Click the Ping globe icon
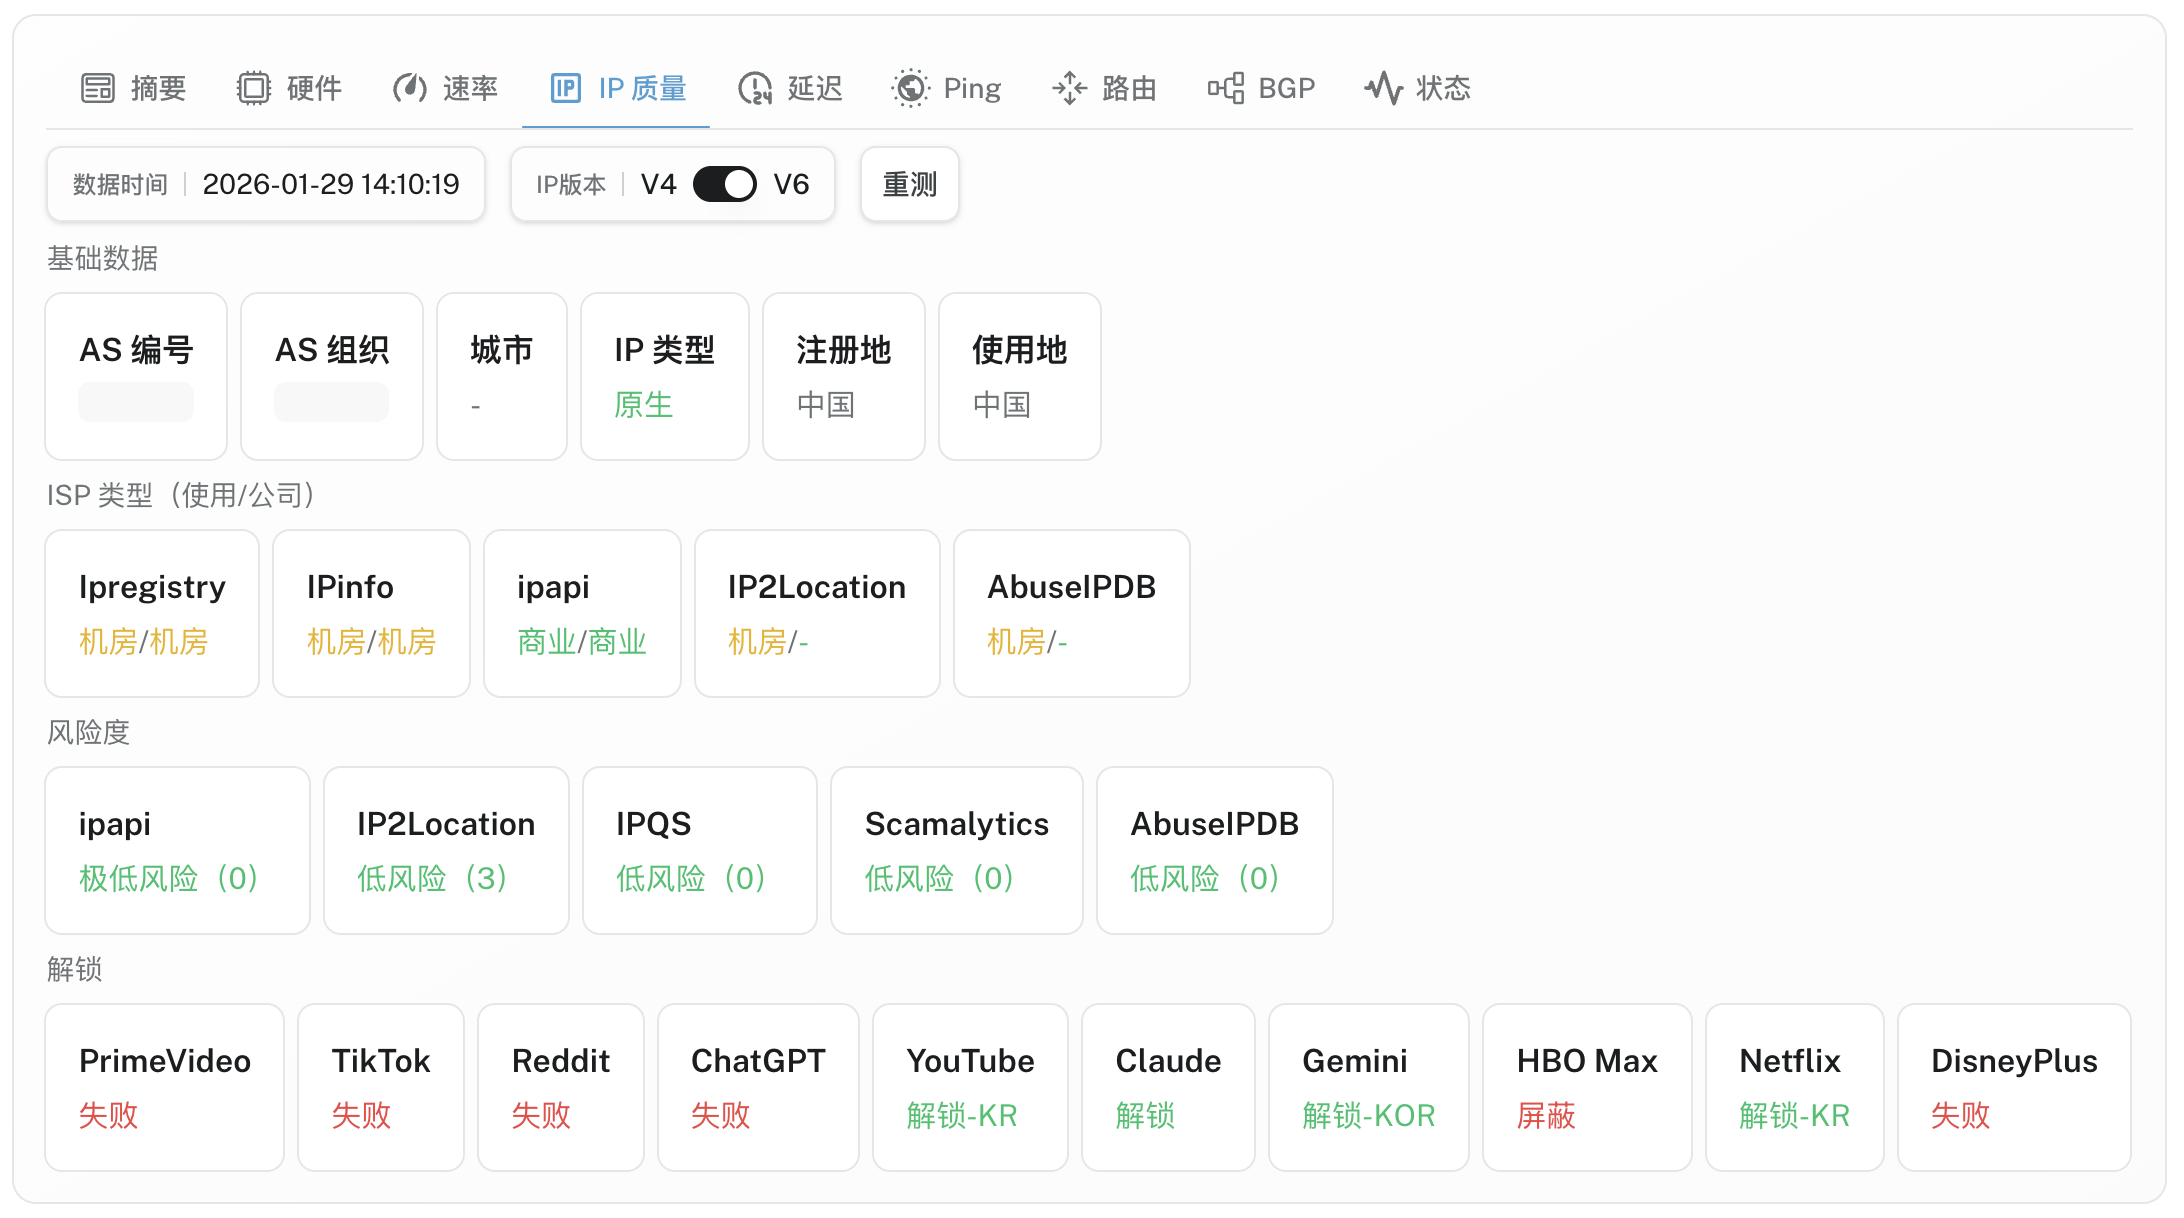The height and width of the screenshot is (1218, 2184). coord(910,88)
